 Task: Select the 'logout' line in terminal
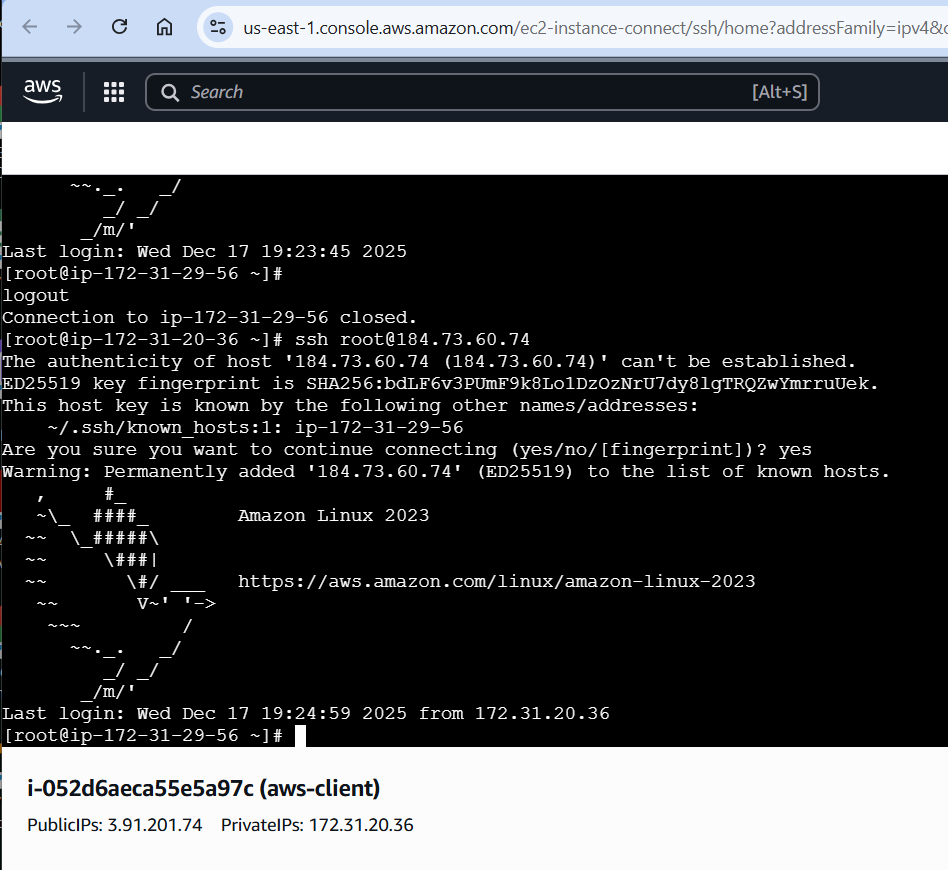36,296
